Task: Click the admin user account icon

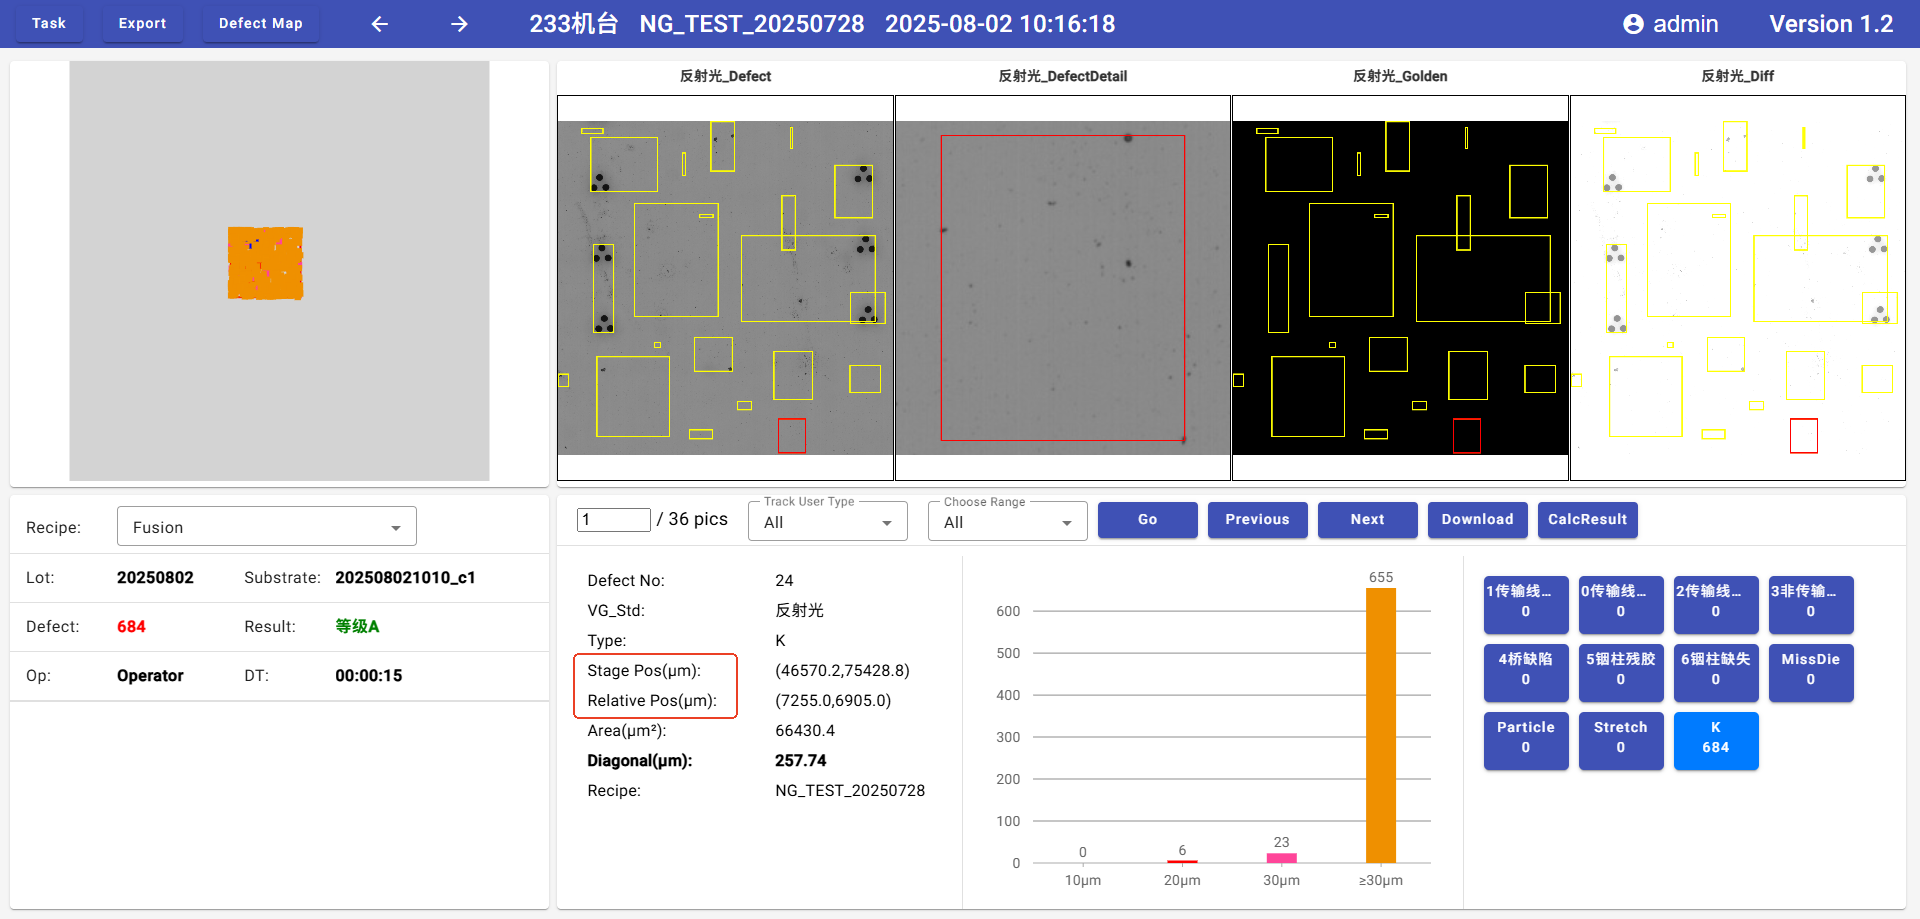Action: point(1633,24)
